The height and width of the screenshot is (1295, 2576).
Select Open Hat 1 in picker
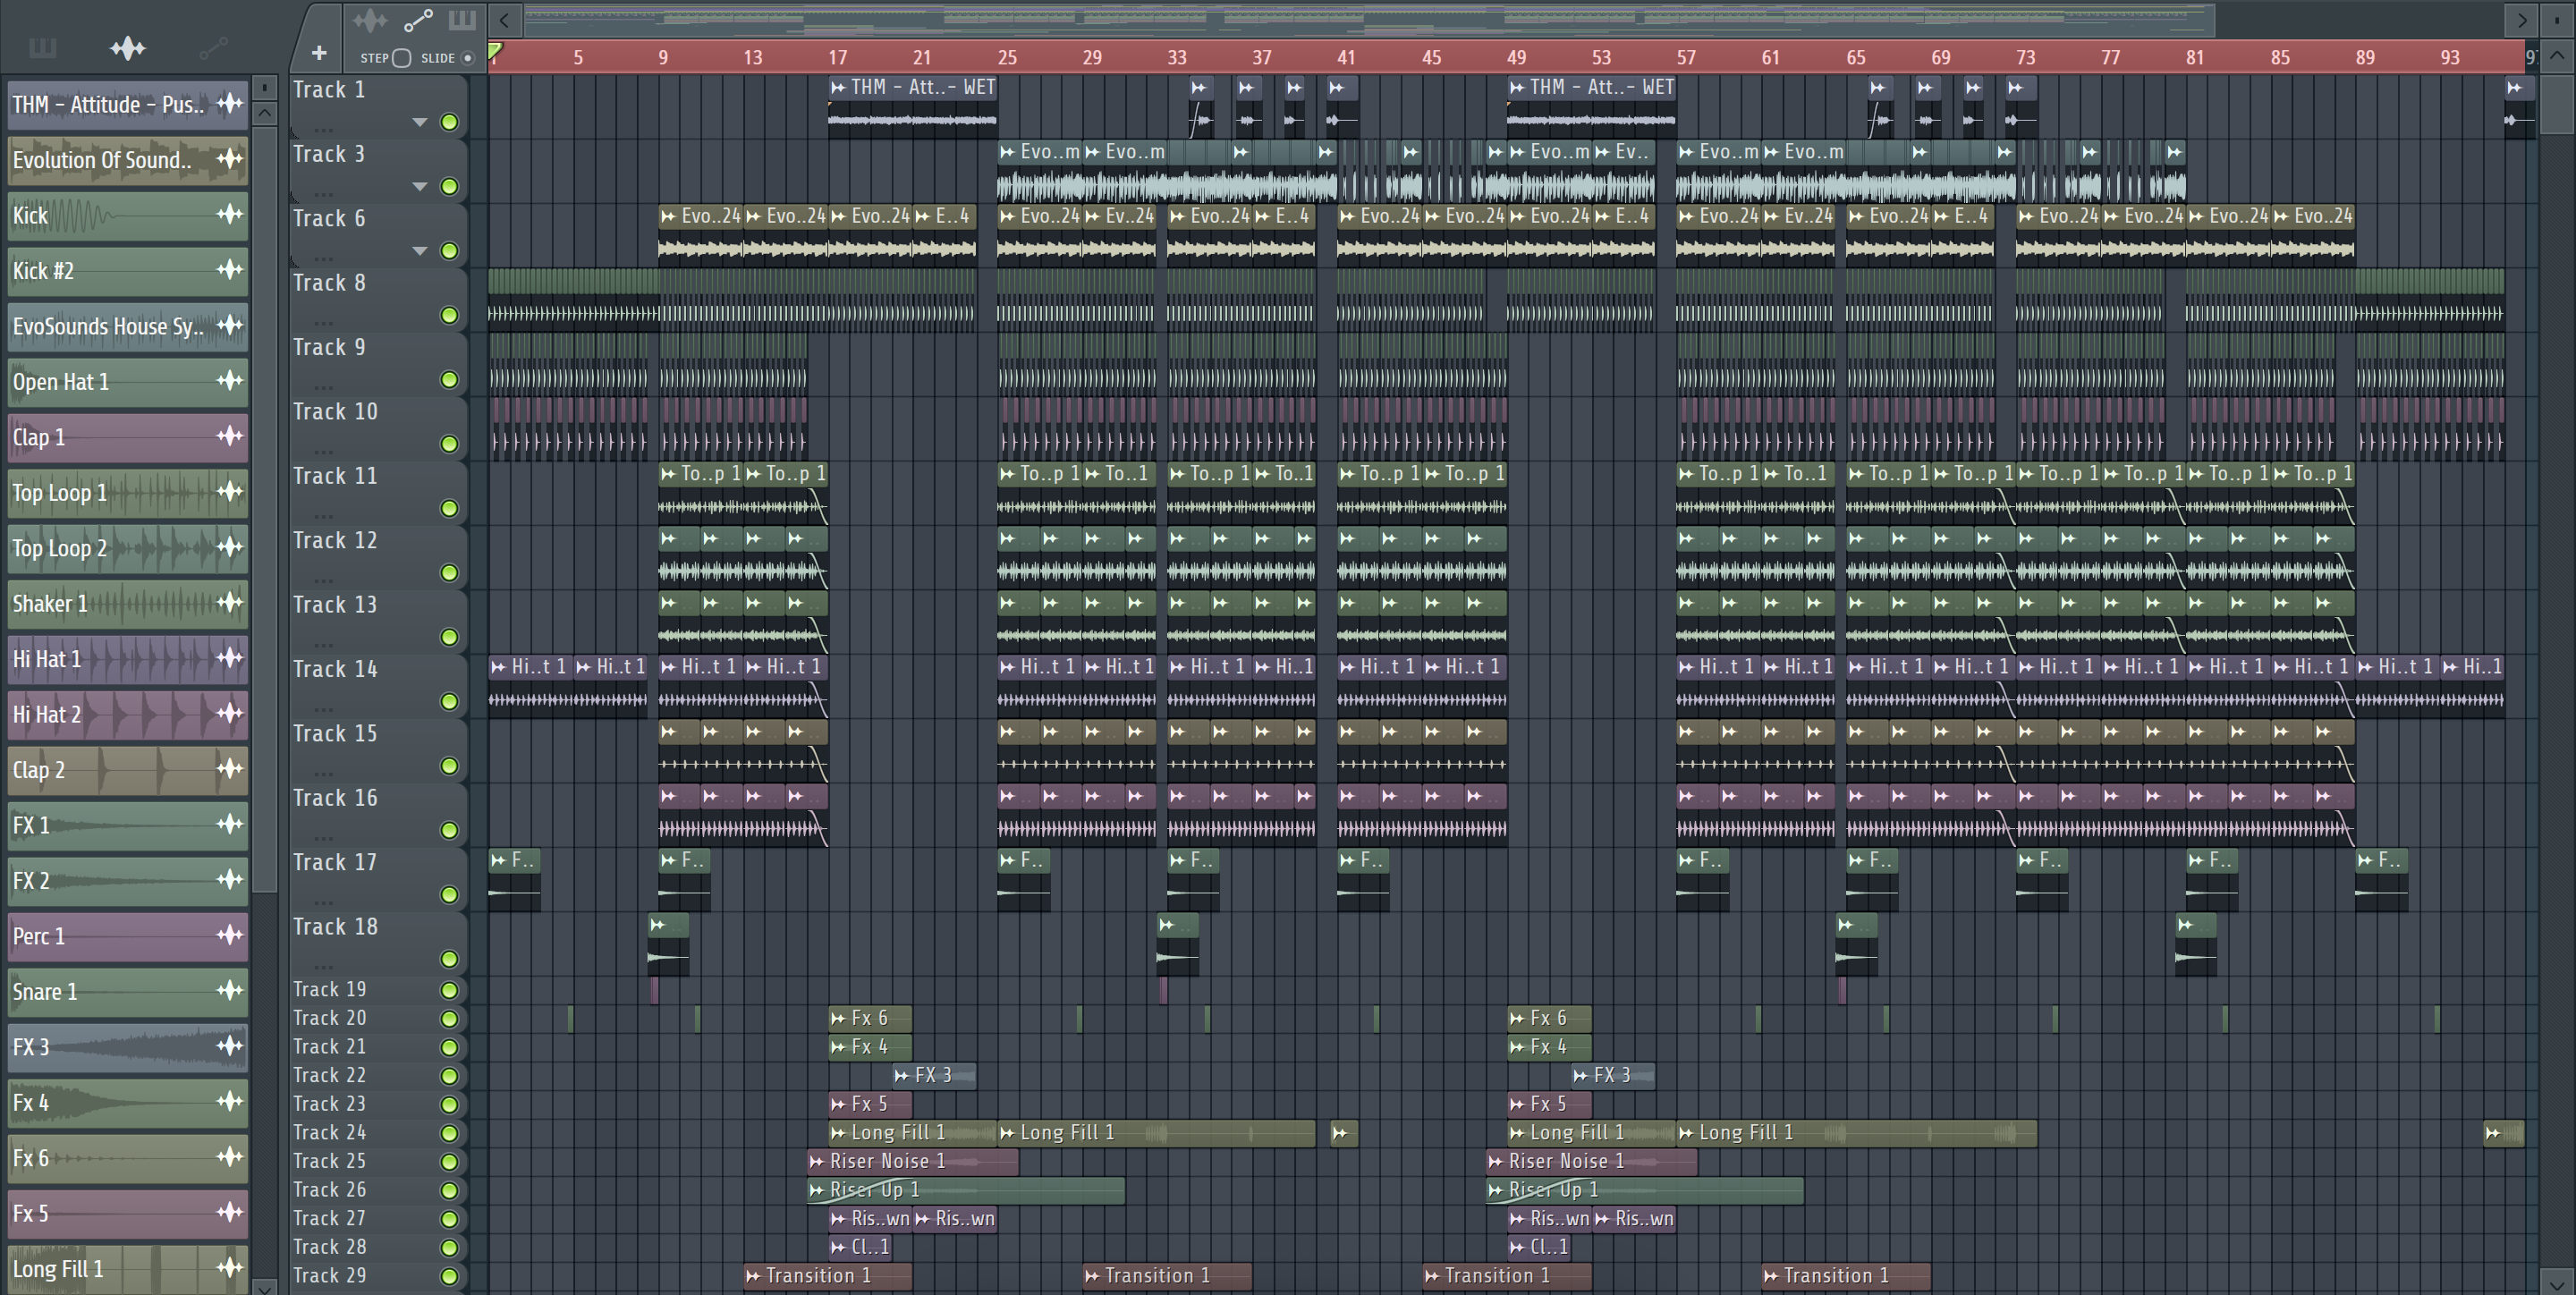(x=128, y=381)
